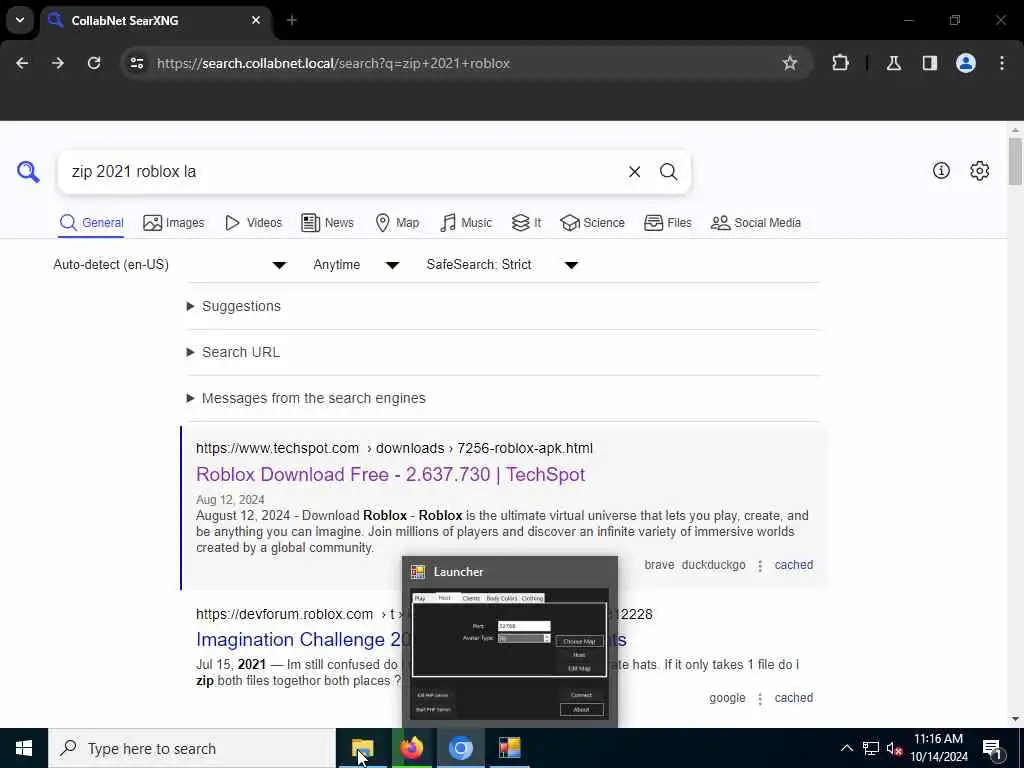The height and width of the screenshot is (768, 1024).
Task: Open the Auto-detect (en-US) language dropdown
Action: pyautogui.click(x=170, y=264)
